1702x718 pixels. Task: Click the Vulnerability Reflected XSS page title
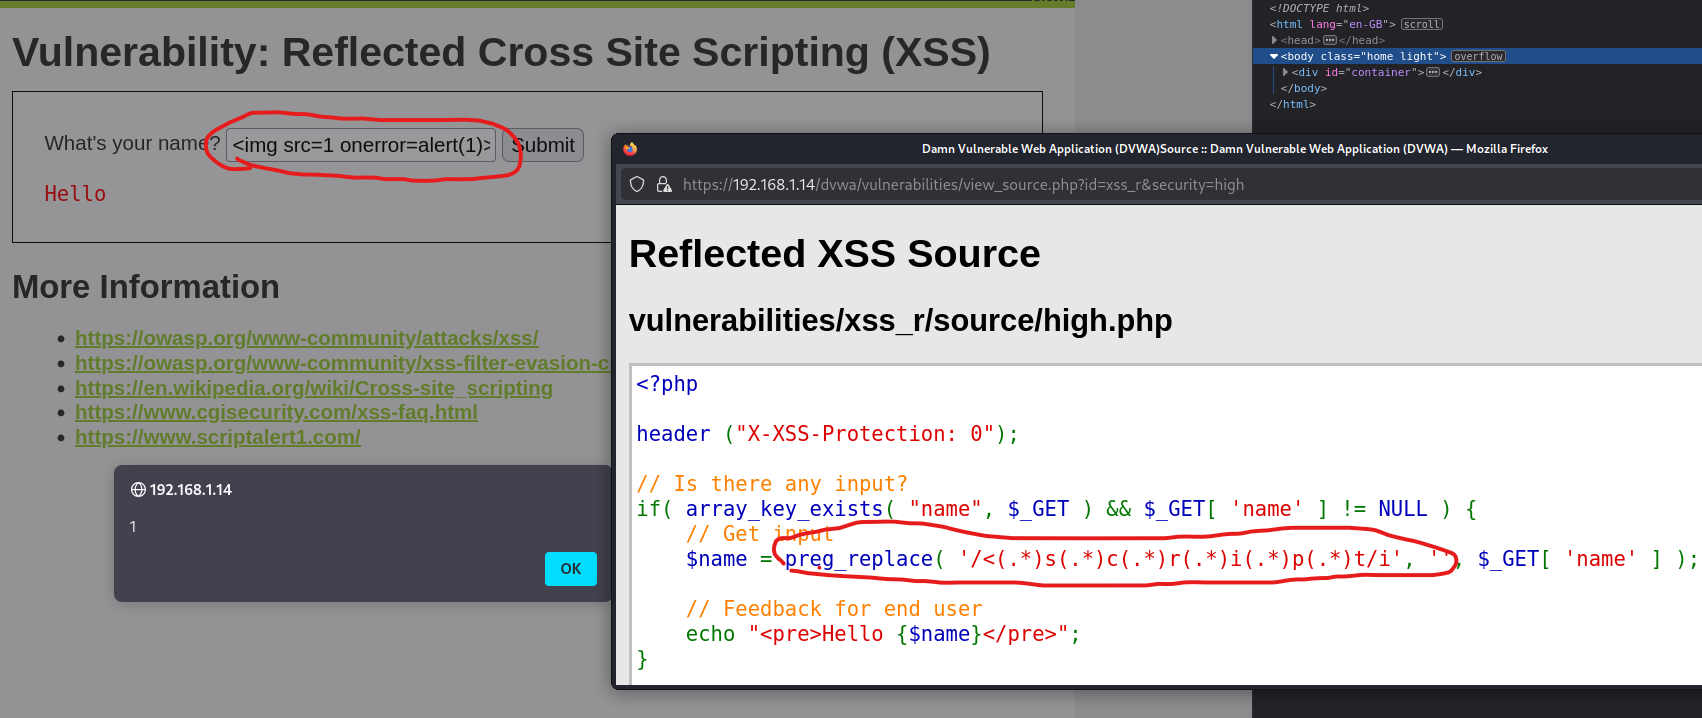coord(501,53)
